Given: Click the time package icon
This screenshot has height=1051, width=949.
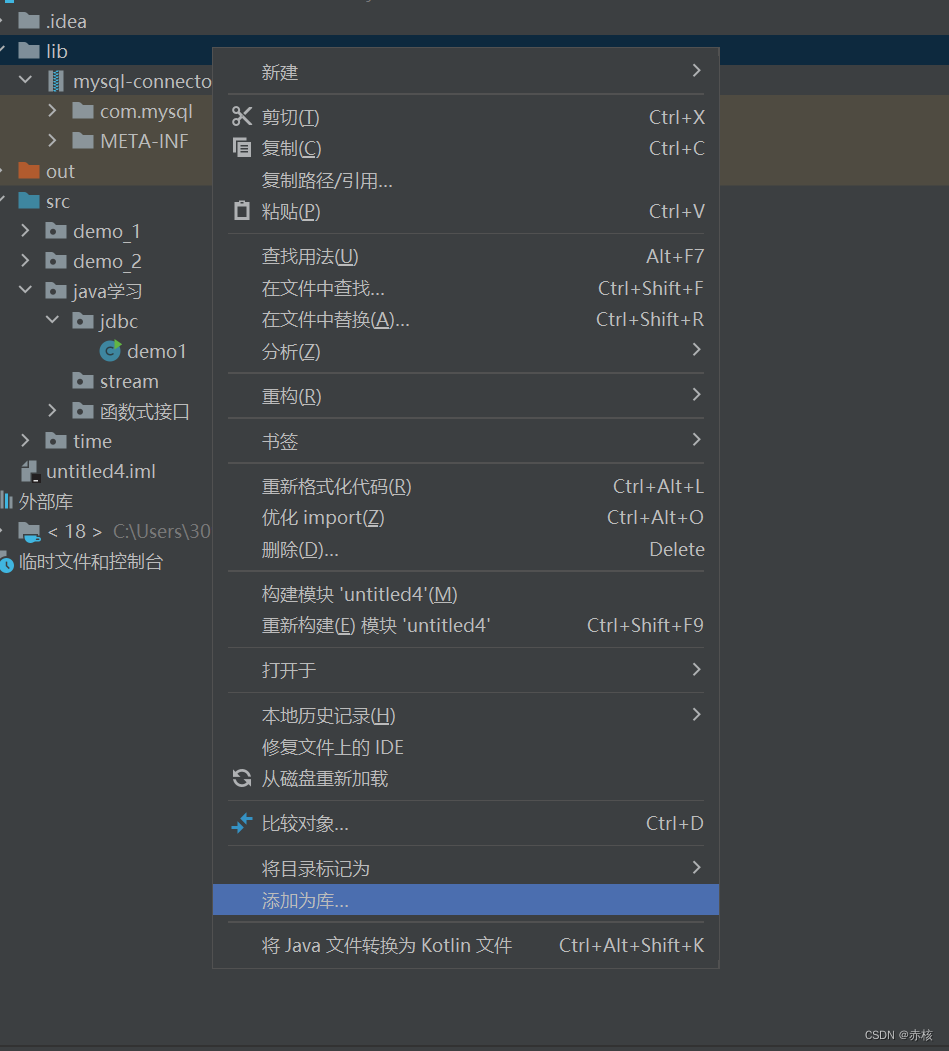Looking at the screenshot, I should click(56, 441).
